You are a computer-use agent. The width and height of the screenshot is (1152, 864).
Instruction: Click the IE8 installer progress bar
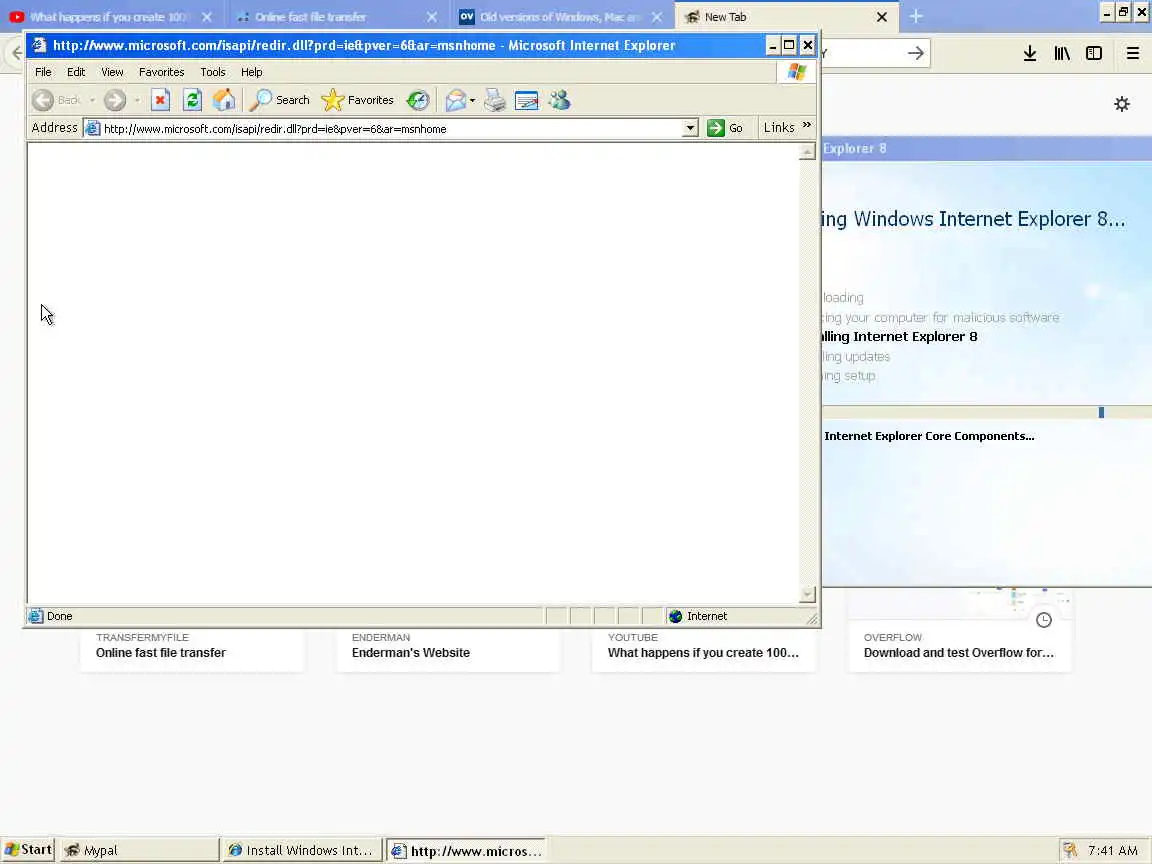coord(987,412)
